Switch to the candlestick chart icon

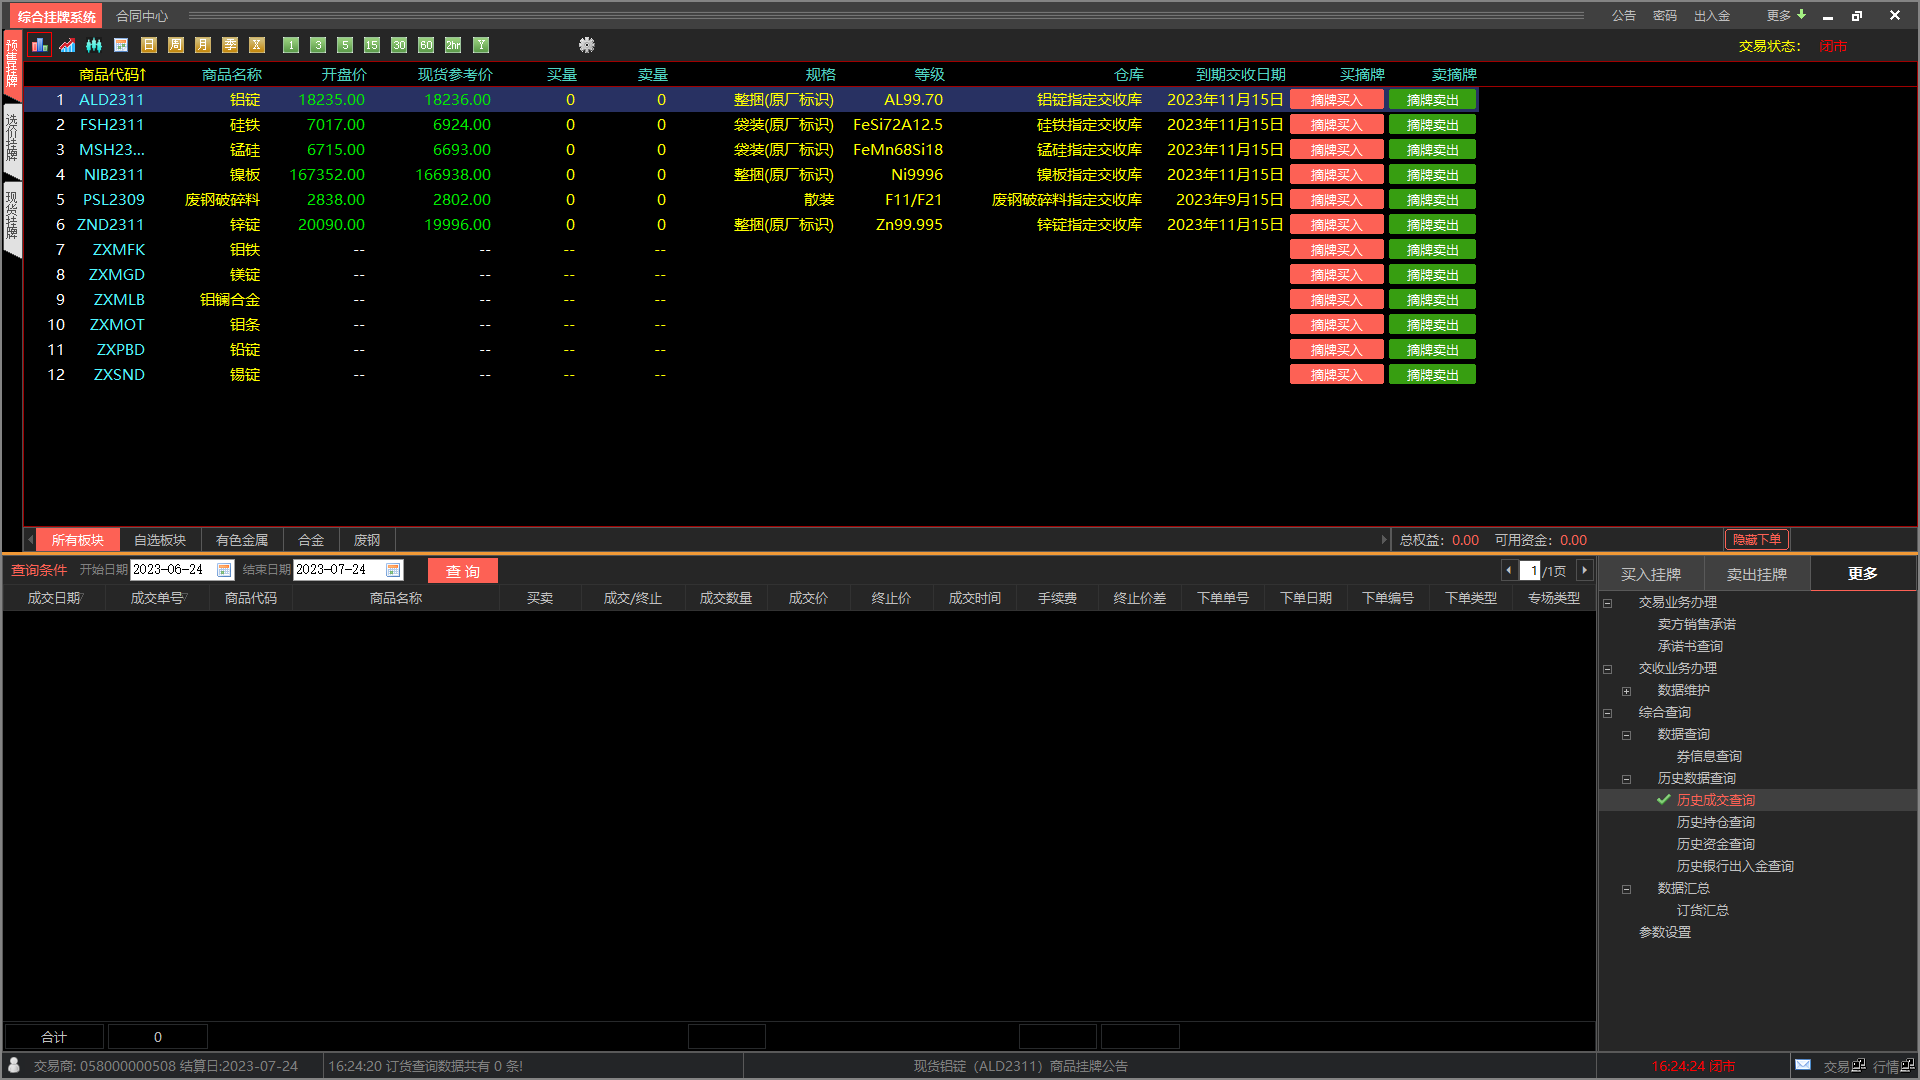pos(94,45)
